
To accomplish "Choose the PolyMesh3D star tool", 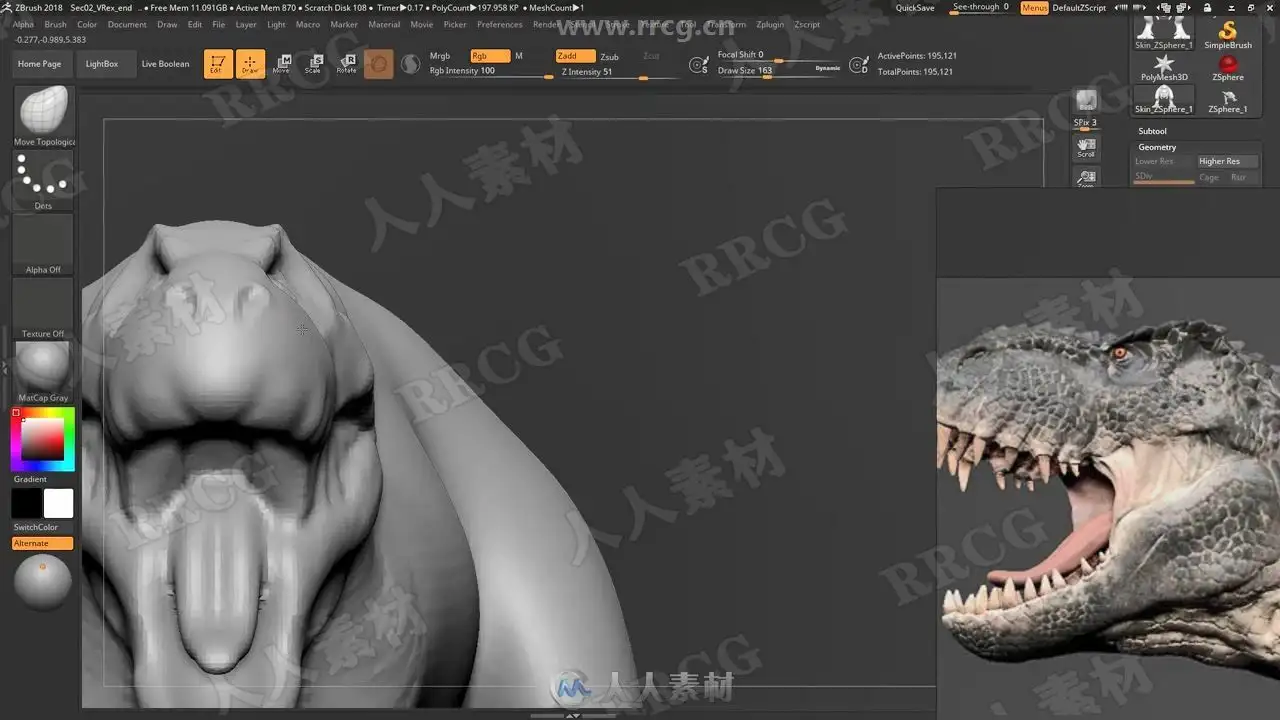I will pos(1164,67).
